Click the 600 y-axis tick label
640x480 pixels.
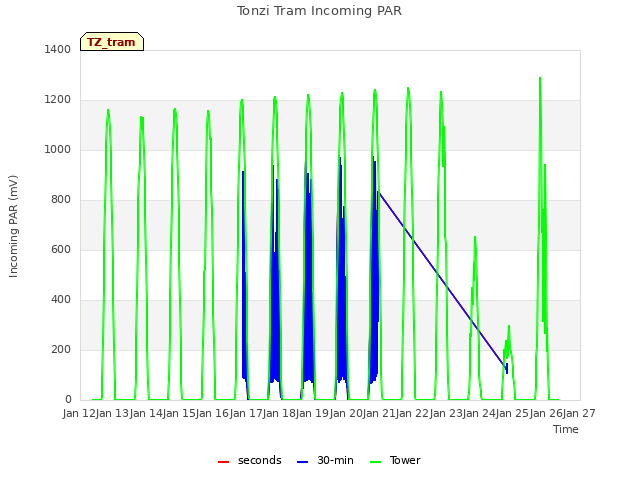coord(61,249)
